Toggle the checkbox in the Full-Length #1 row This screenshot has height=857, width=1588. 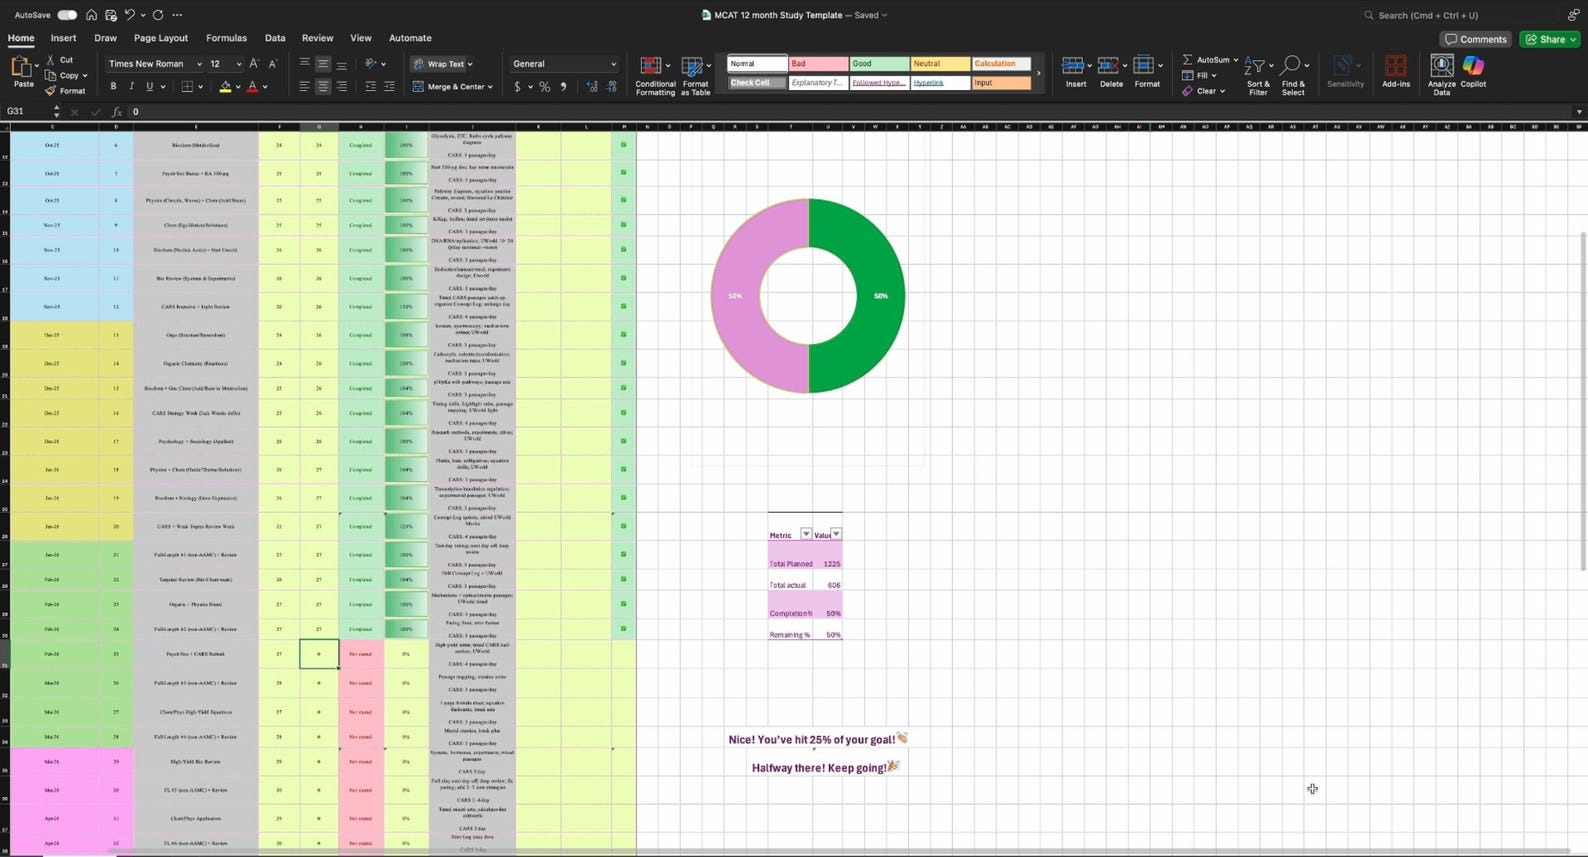pos(623,554)
